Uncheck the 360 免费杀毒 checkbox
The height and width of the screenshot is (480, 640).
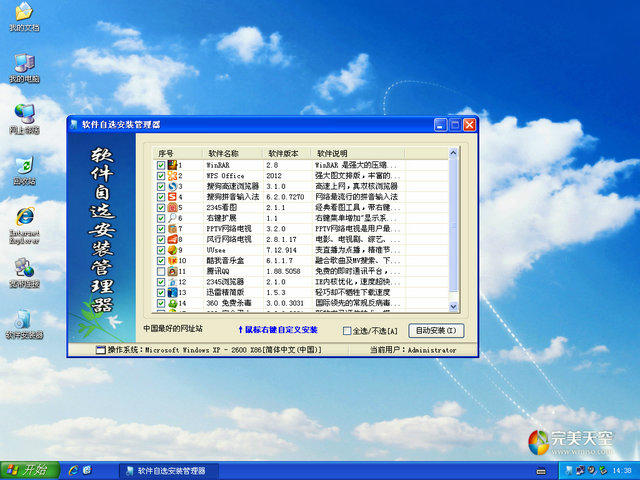tap(161, 303)
